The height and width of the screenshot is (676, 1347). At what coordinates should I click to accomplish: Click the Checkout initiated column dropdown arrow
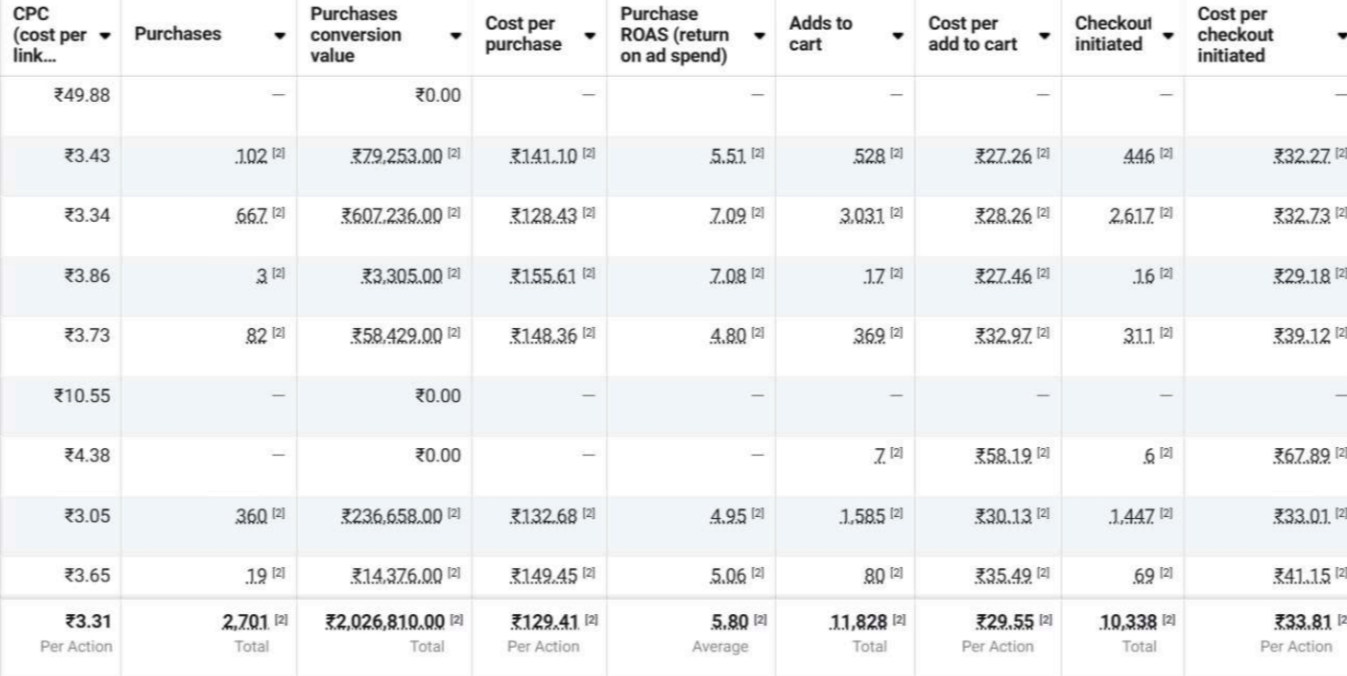point(1166,35)
